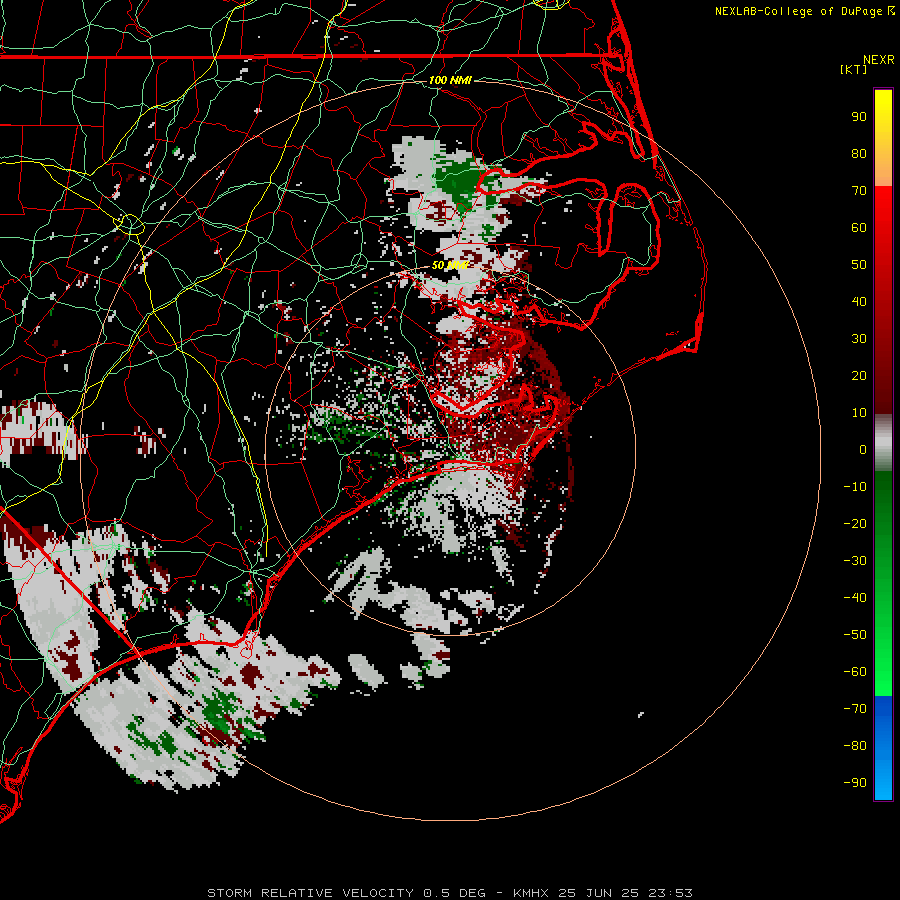The height and width of the screenshot is (900, 900).
Task: Select the 90 knot scale label
Action: (859, 117)
